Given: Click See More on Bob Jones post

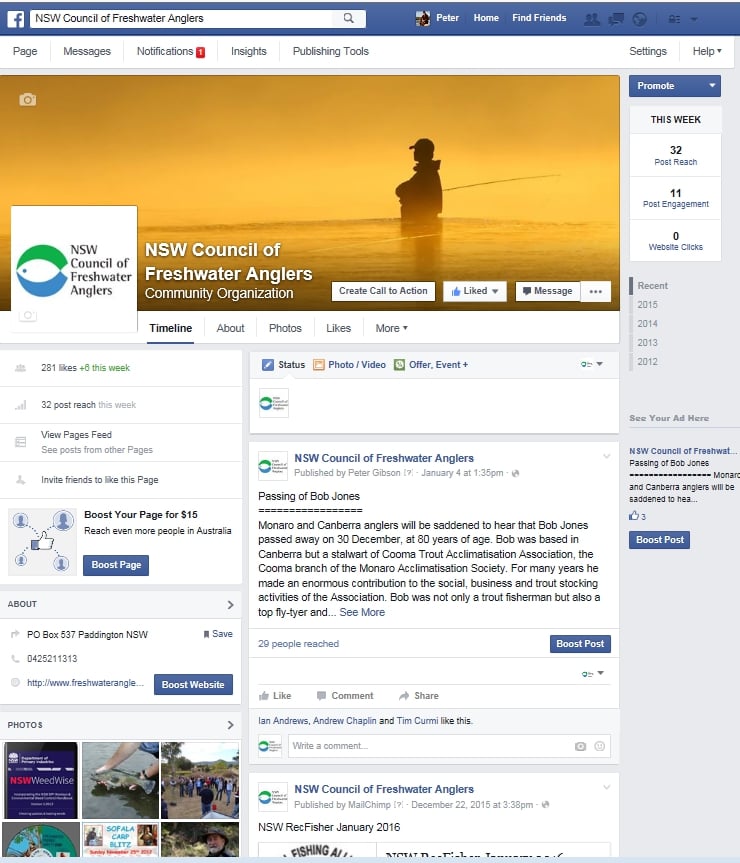Looking at the screenshot, I should point(362,613).
